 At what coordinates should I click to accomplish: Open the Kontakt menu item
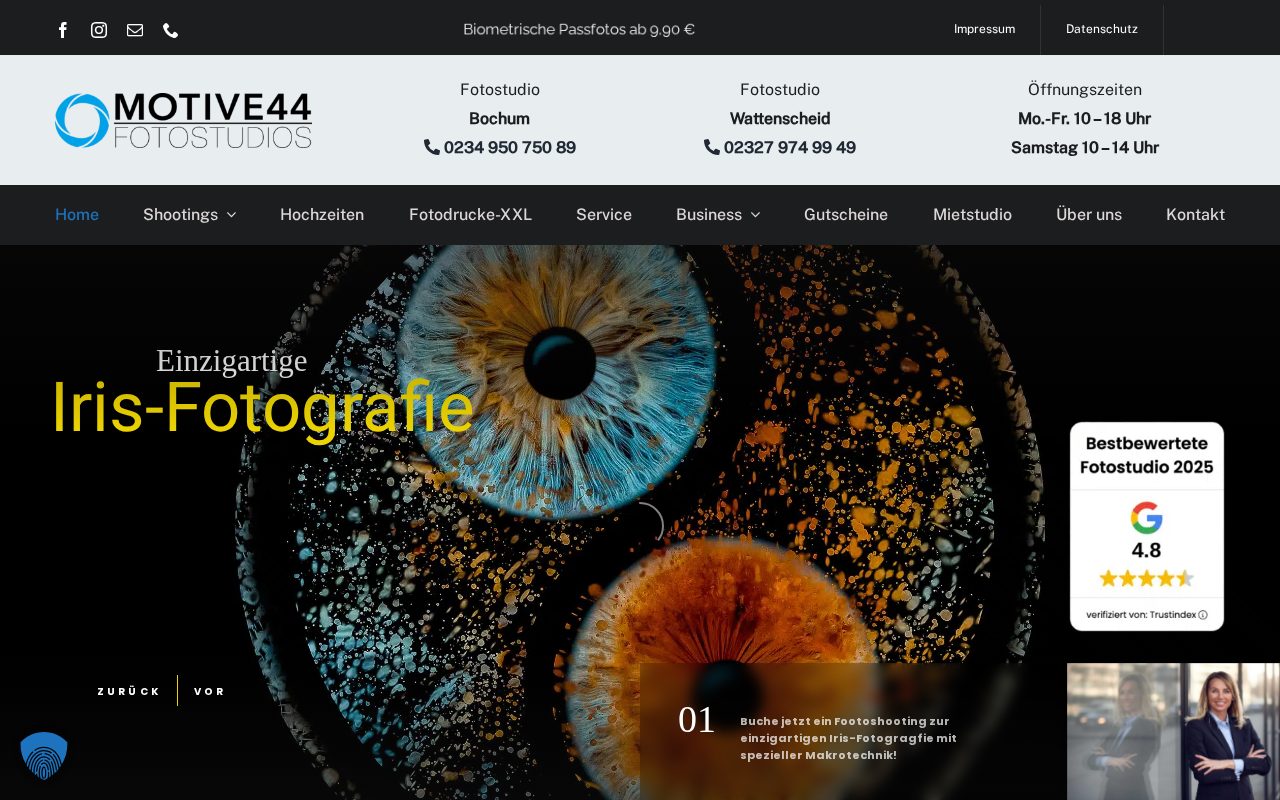pos(1195,215)
